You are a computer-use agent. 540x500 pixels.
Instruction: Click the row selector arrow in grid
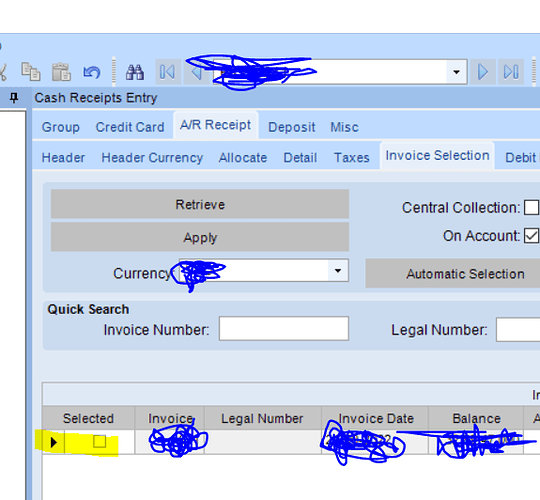click(x=53, y=442)
